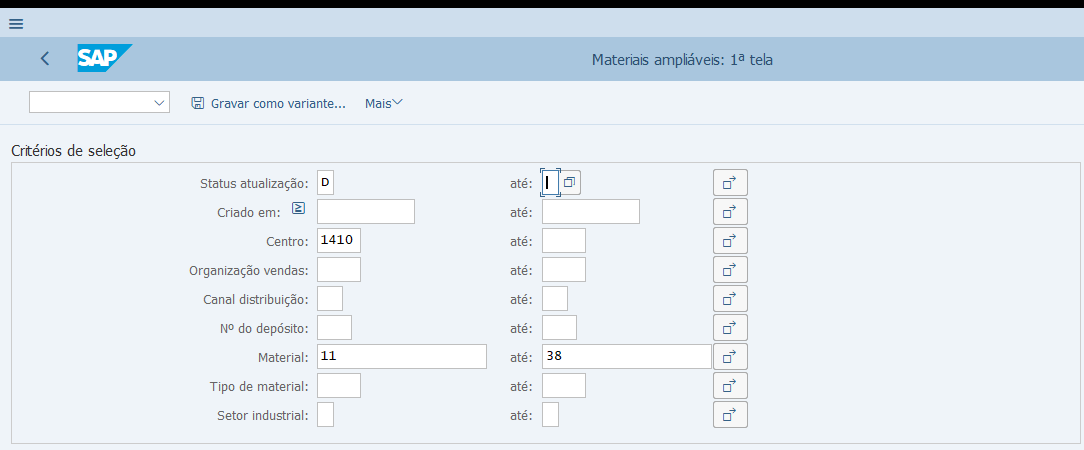Click Tipo de material até field
Viewport: 1084px width, 450px height.
(x=564, y=386)
